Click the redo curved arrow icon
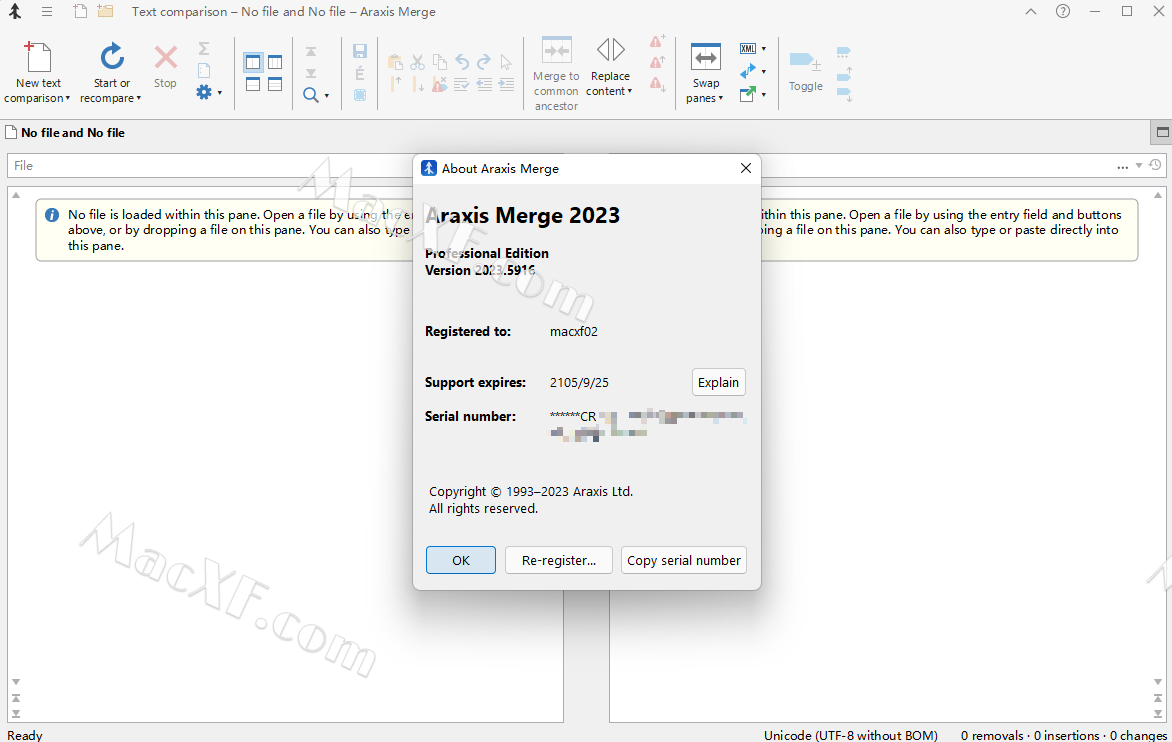Screen dimensions: 1172x742 tap(484, 62)
